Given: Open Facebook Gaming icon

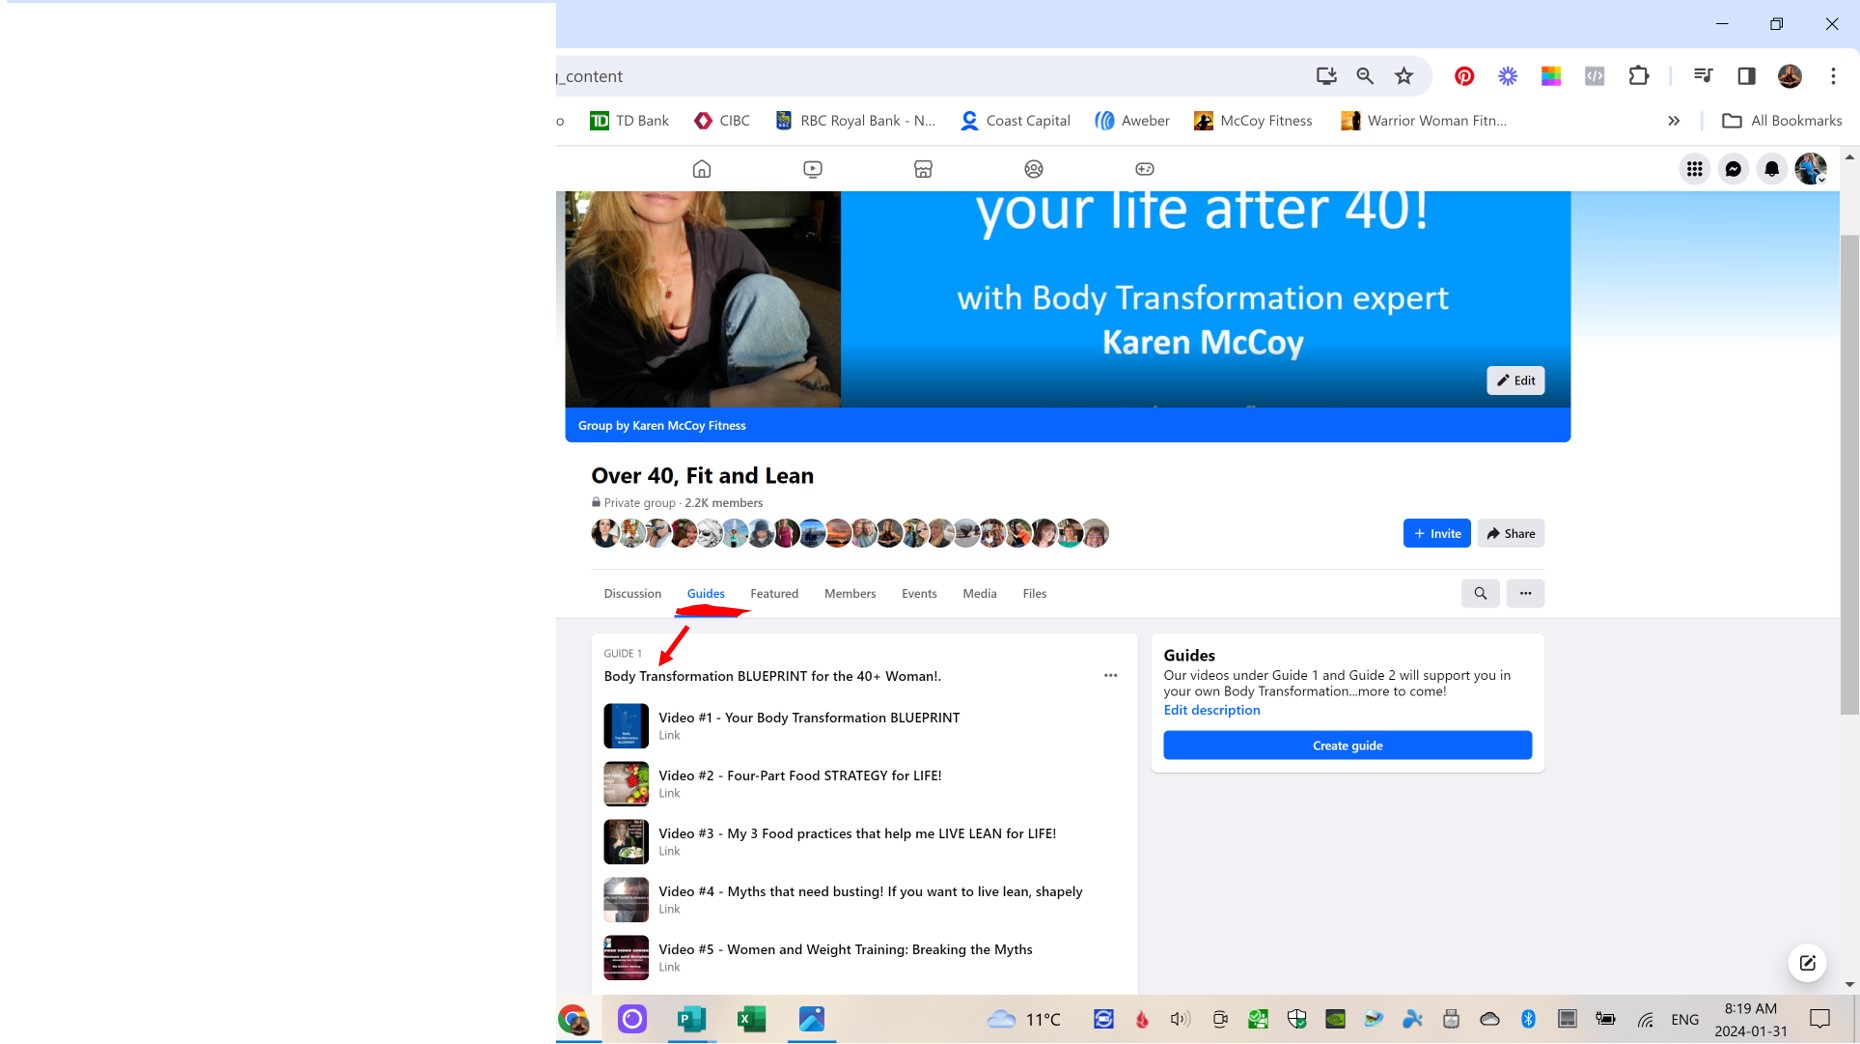Looking at the screenshot, I should point(1144,169).
